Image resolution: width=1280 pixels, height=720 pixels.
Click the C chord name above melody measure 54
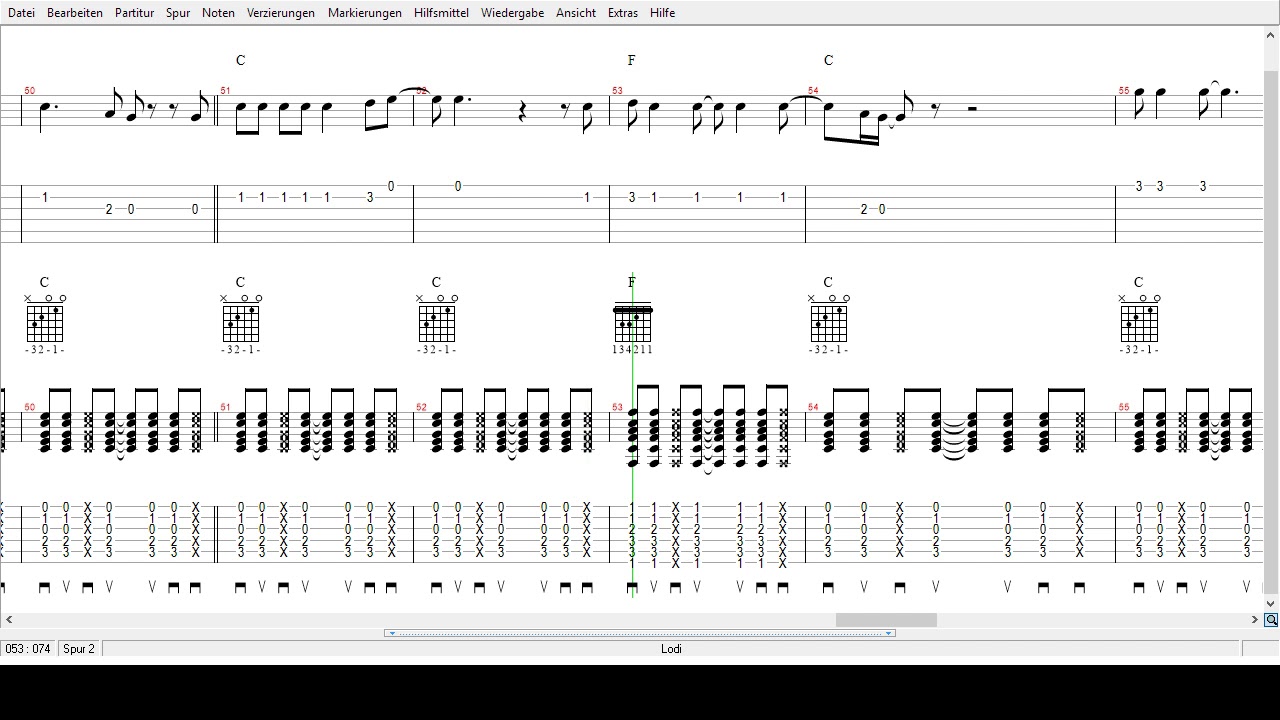tap(828, 60)
